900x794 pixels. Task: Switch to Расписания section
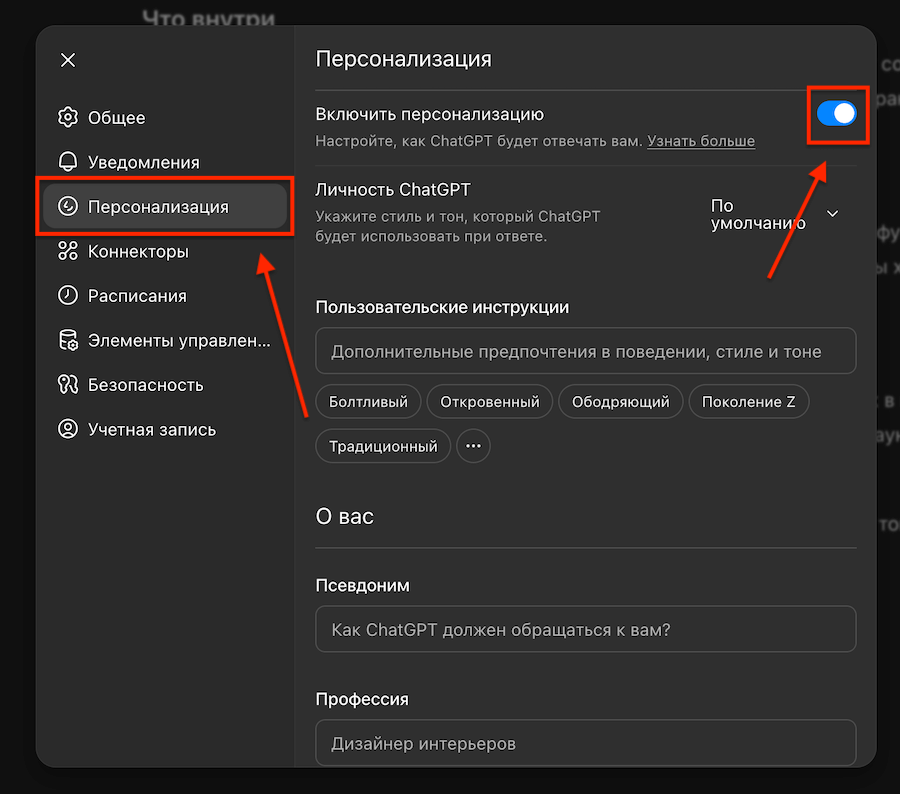(165, 295)
